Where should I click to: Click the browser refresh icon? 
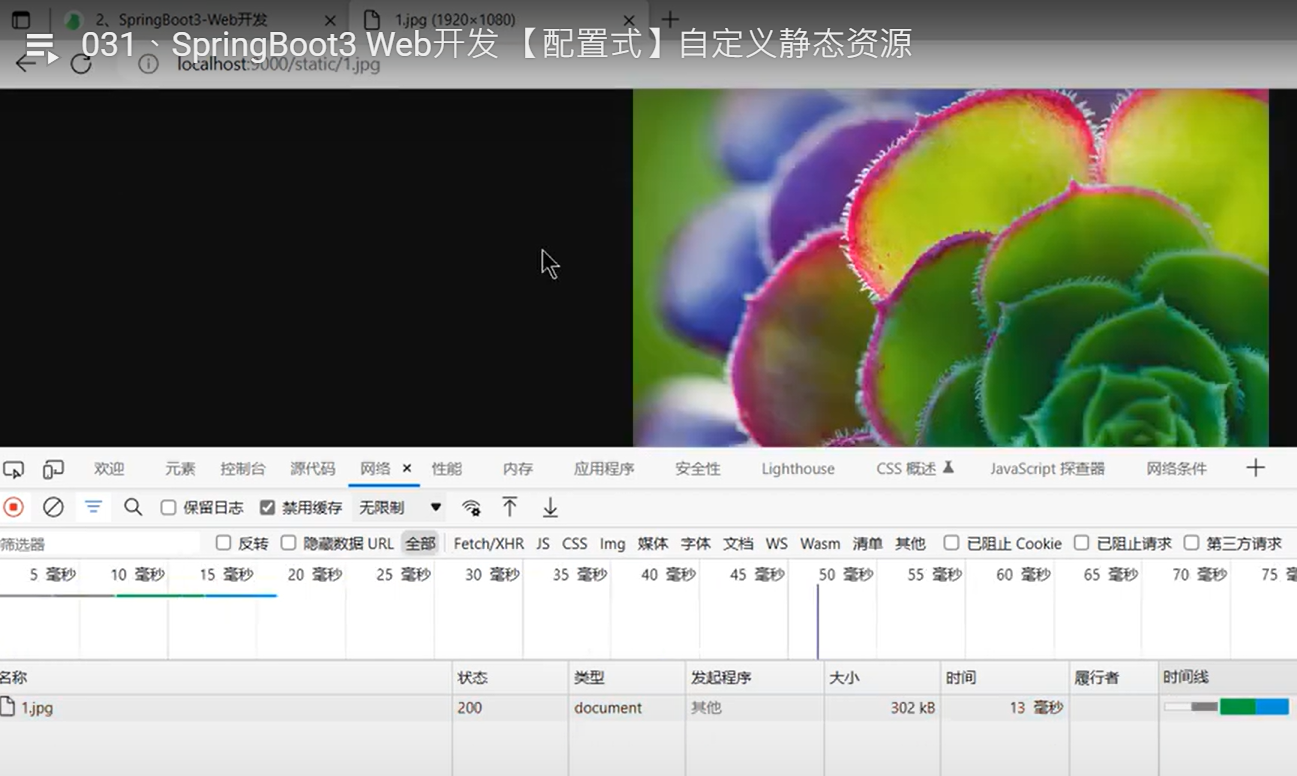81,64
